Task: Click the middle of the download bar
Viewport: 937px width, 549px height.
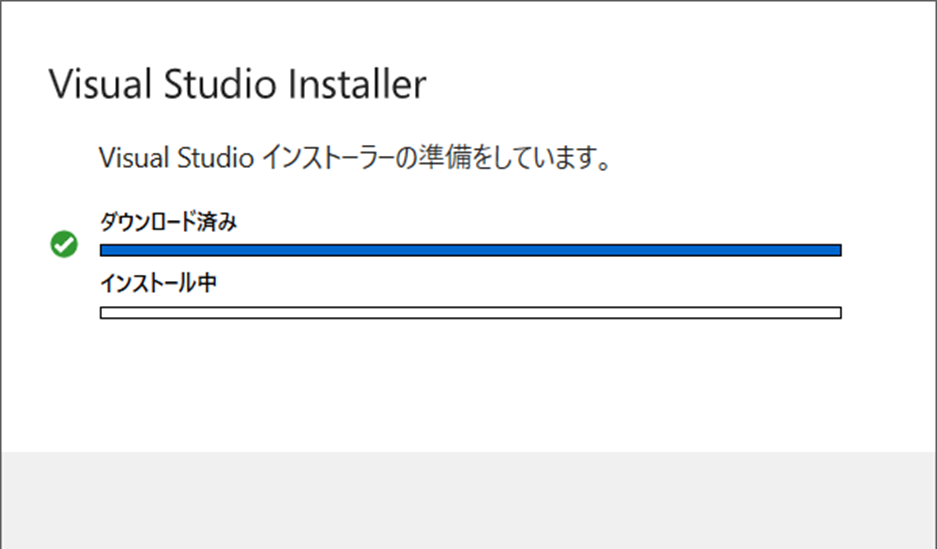Action: pos(470,250)
